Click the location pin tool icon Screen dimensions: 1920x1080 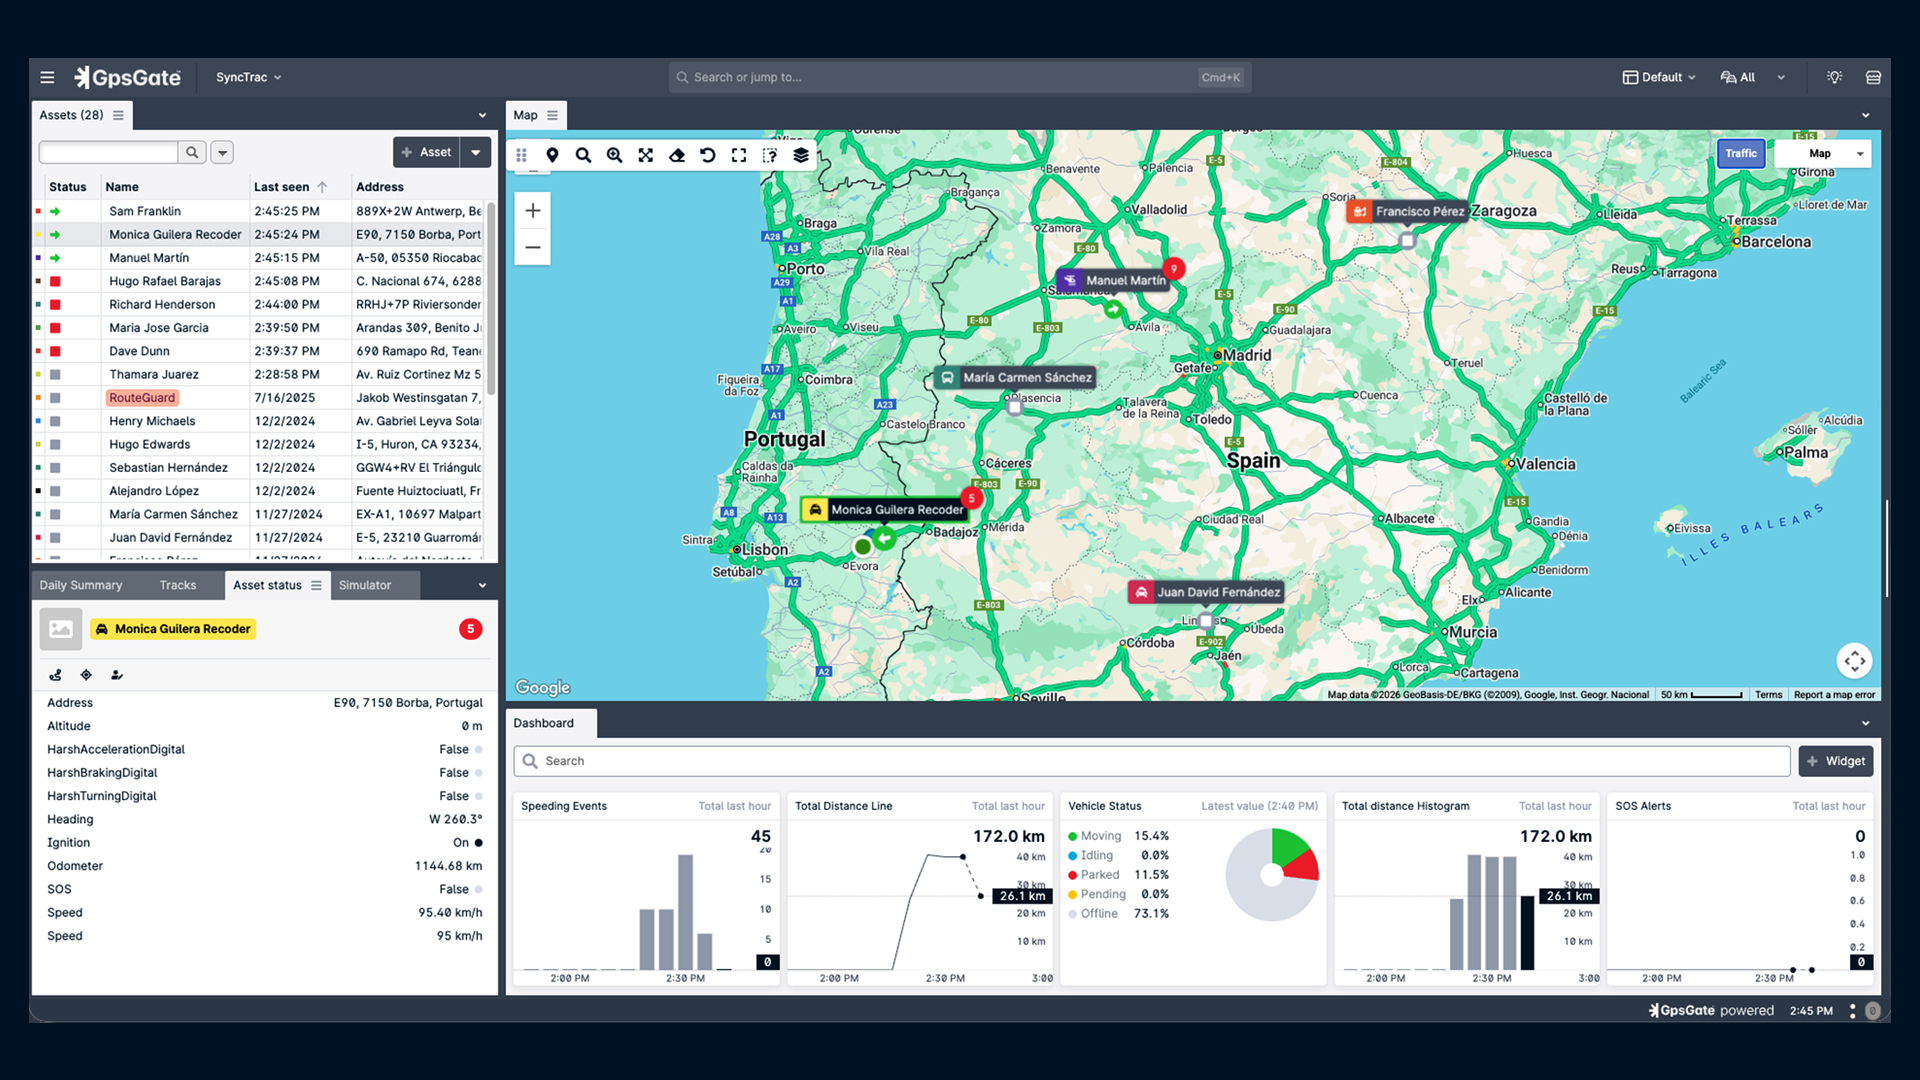tap(552, 155)
